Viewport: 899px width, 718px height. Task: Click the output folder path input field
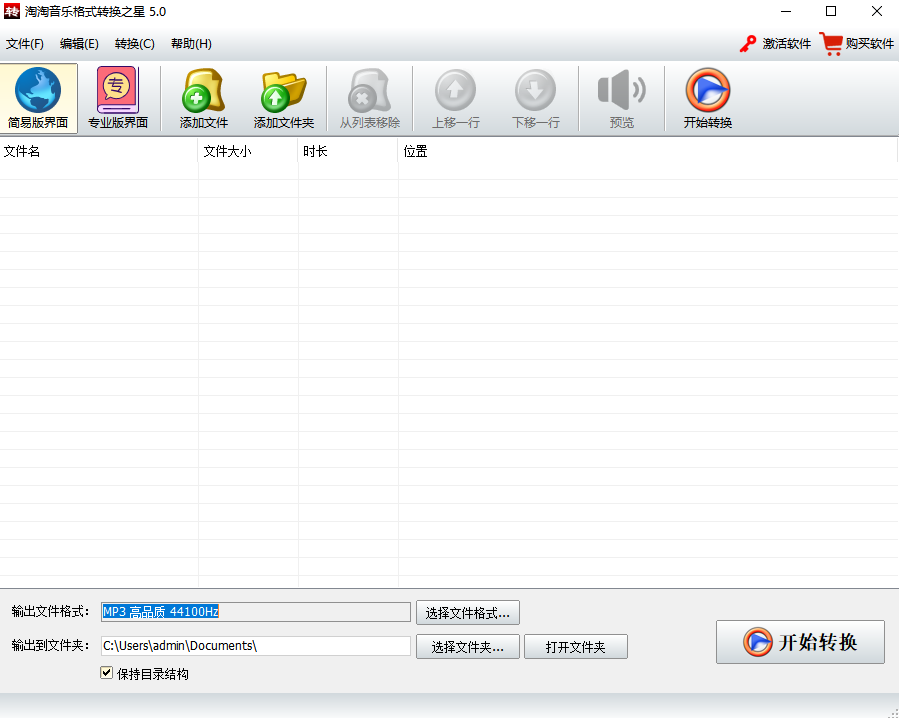pos(255,646)
